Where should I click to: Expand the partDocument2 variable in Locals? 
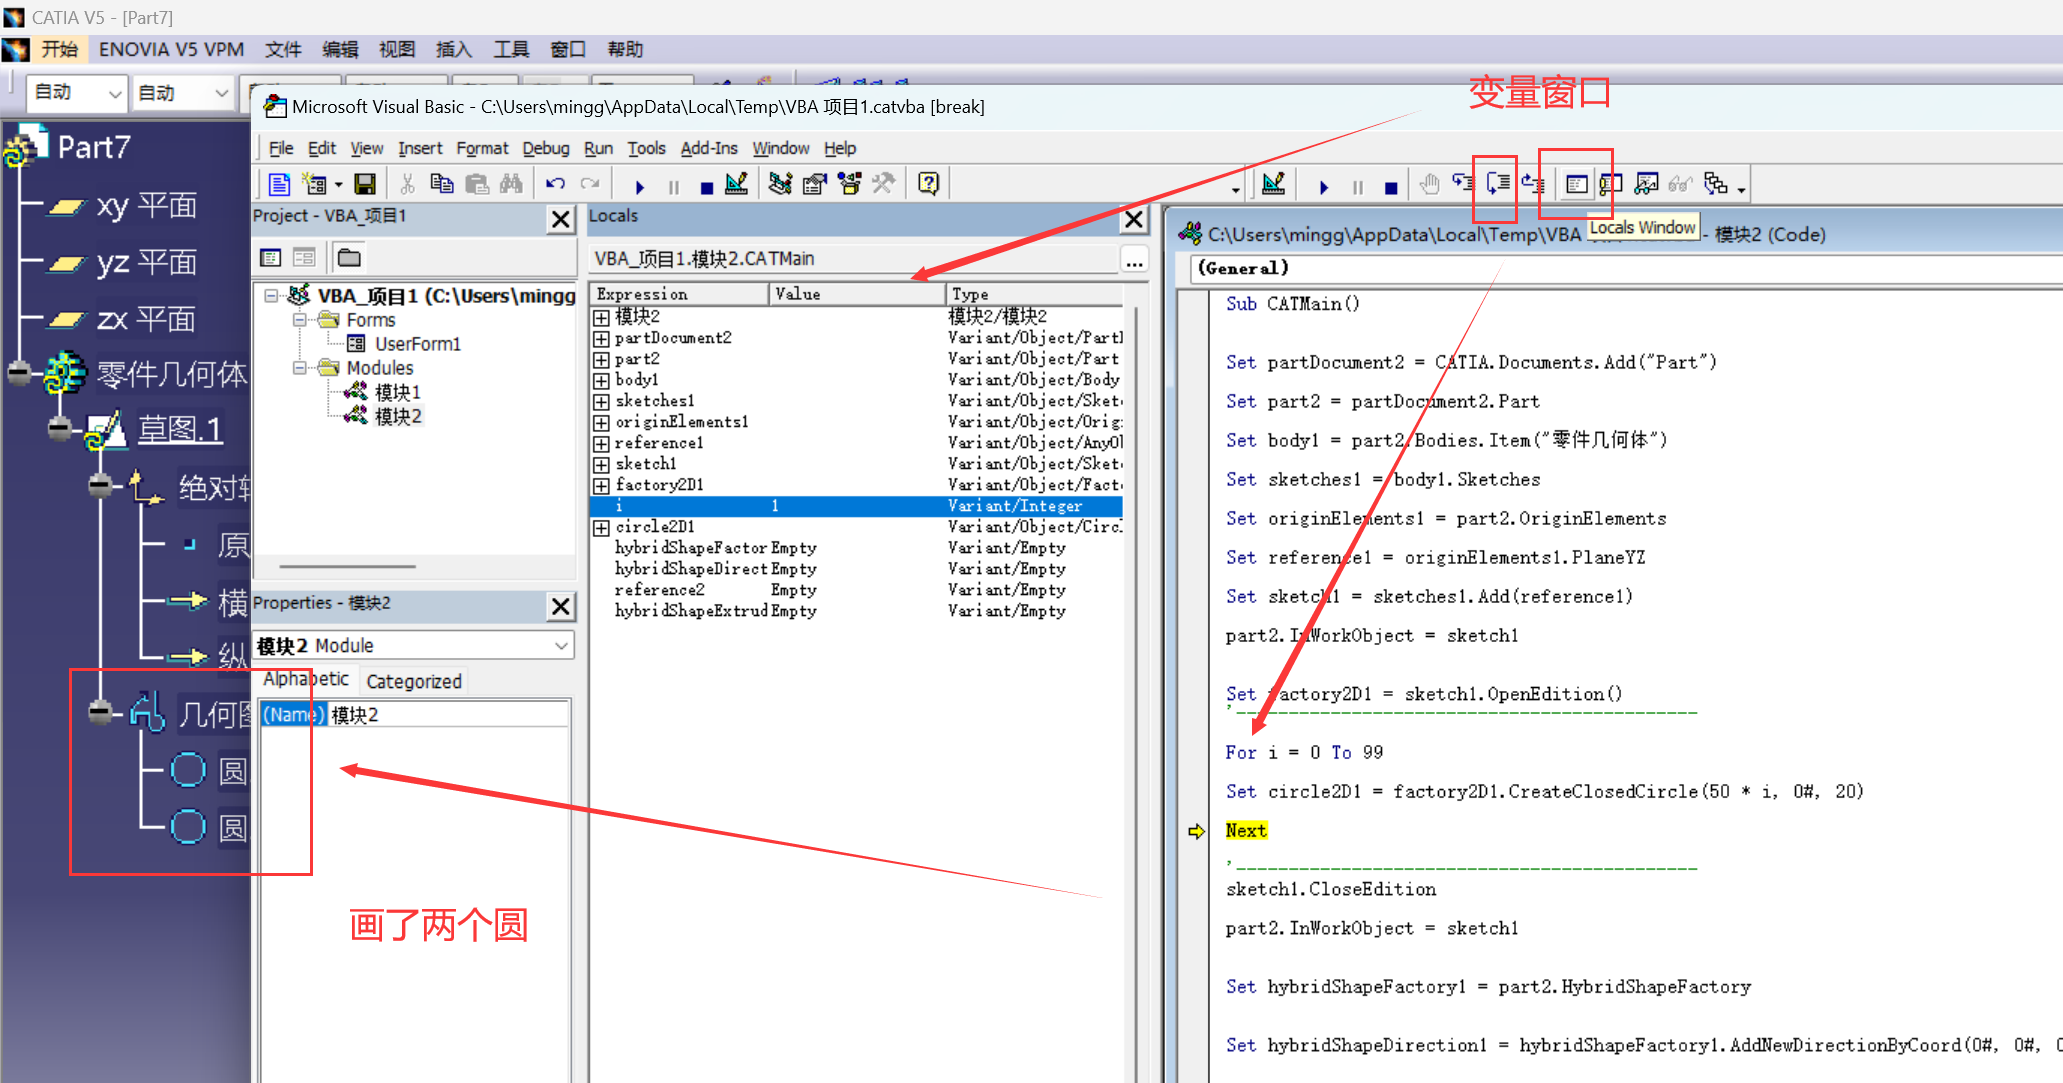[x=601, y=339]
